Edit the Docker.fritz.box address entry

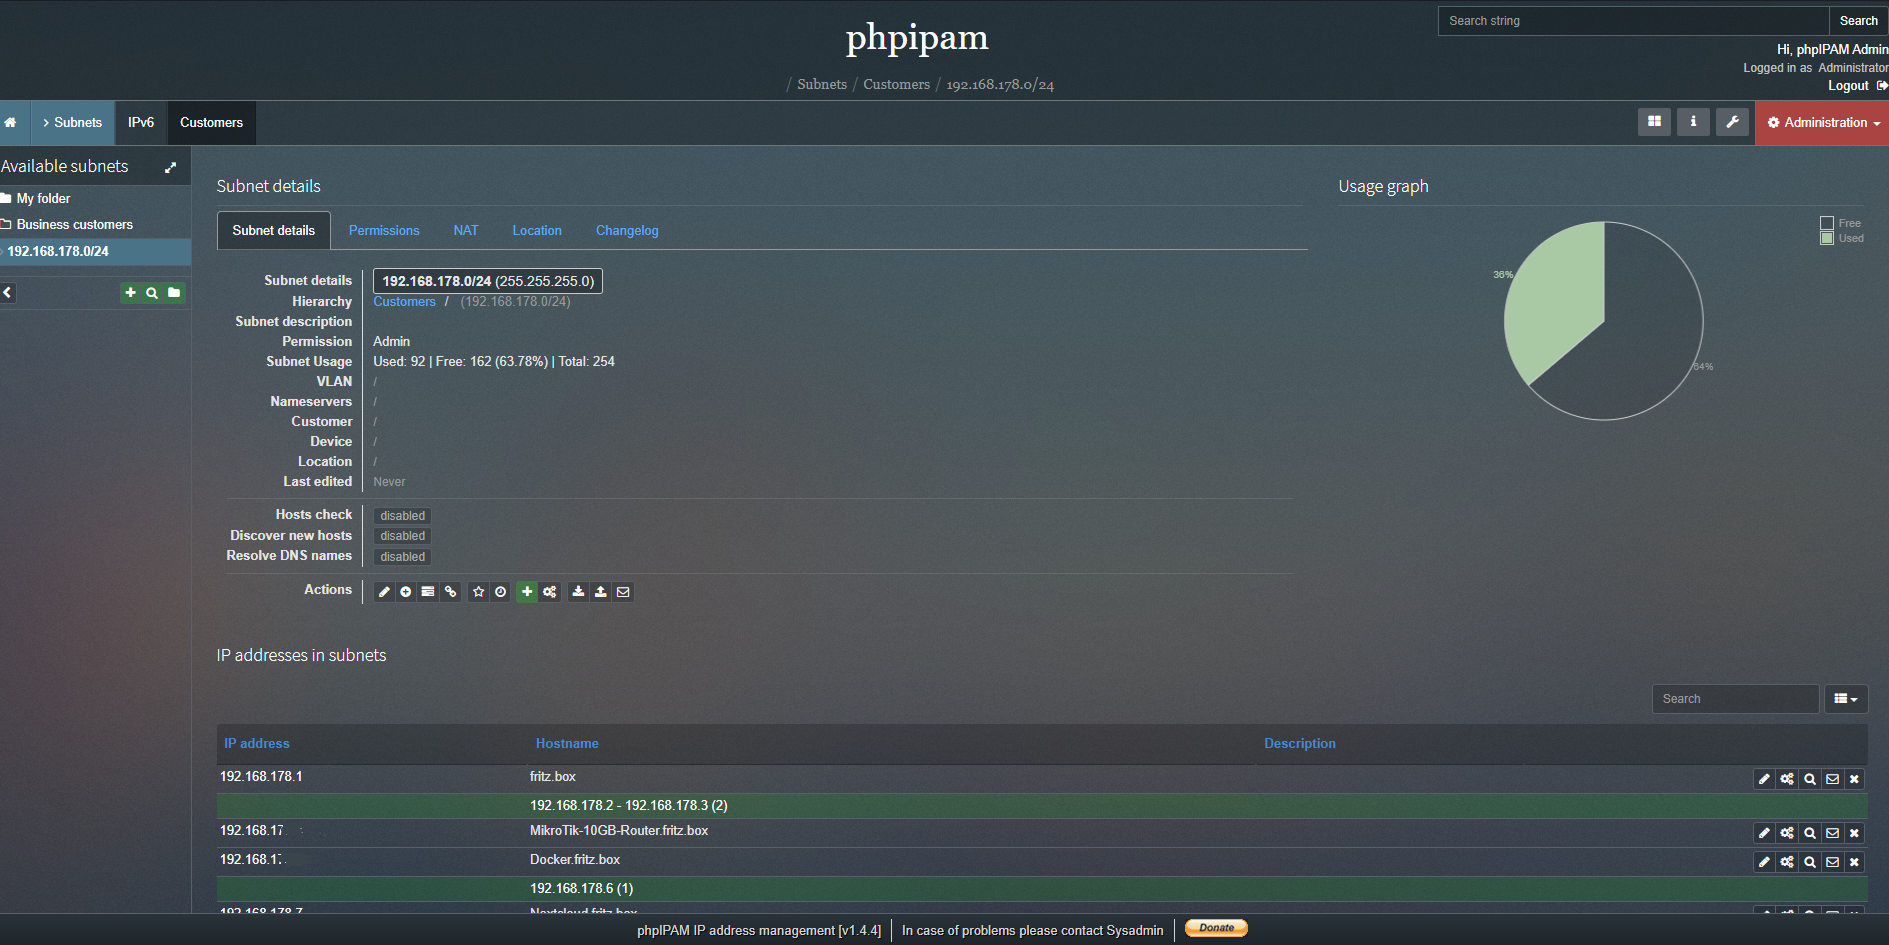pyautogui.click(x=1764, y=862)
